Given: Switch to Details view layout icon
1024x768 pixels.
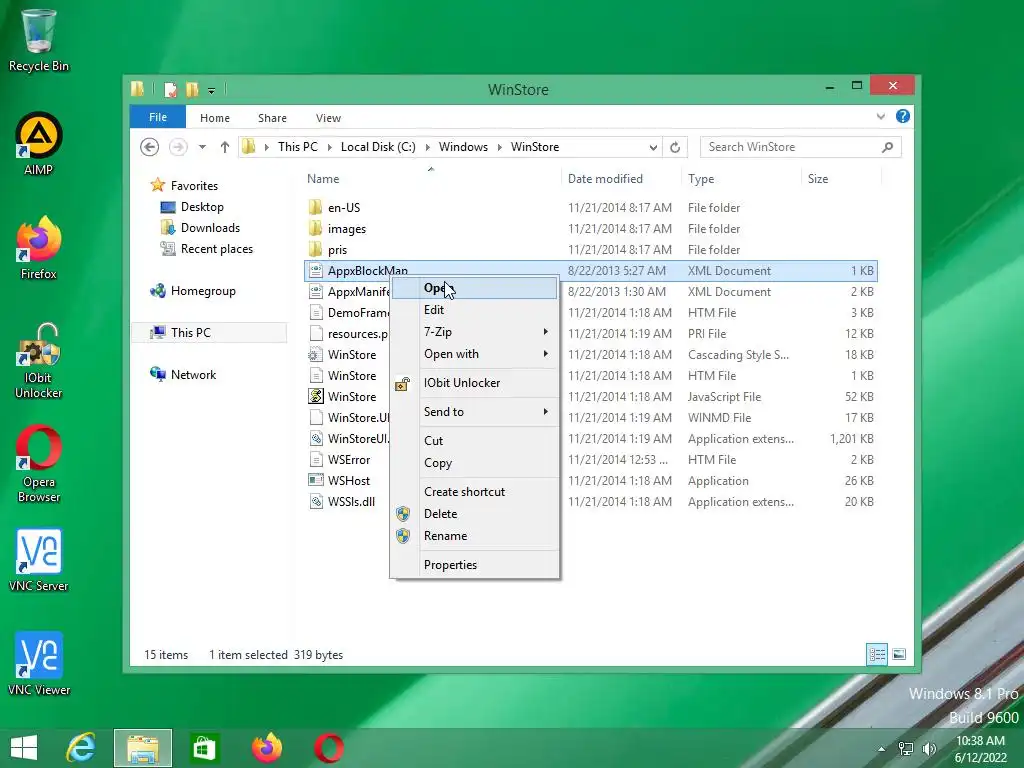Looking at the screenshot, I should 877,654.
